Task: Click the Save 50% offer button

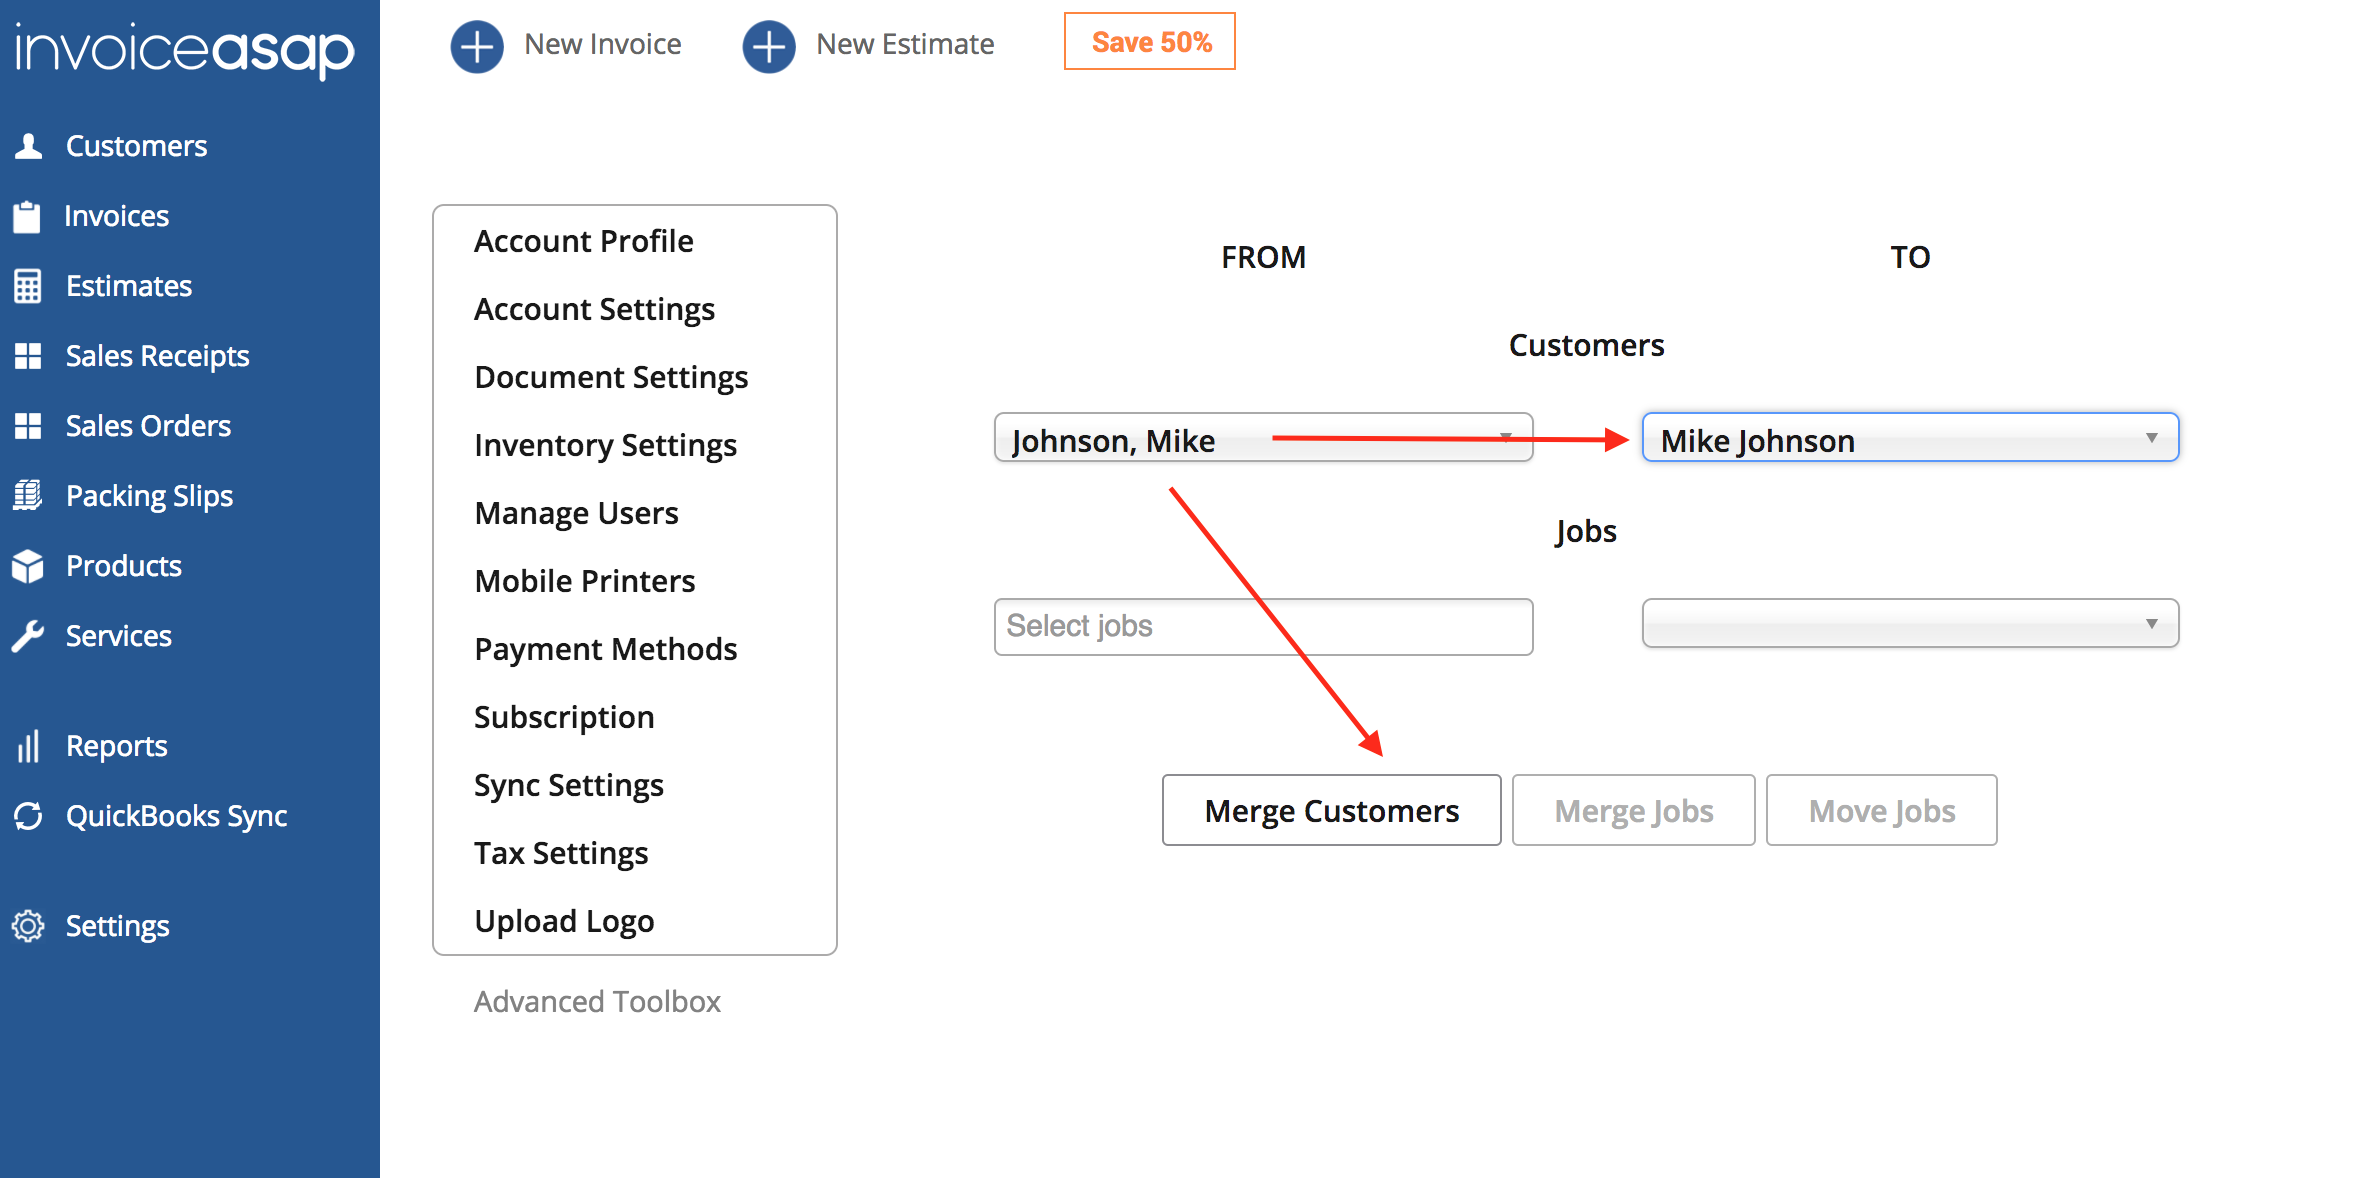Action: [1150, 42]
